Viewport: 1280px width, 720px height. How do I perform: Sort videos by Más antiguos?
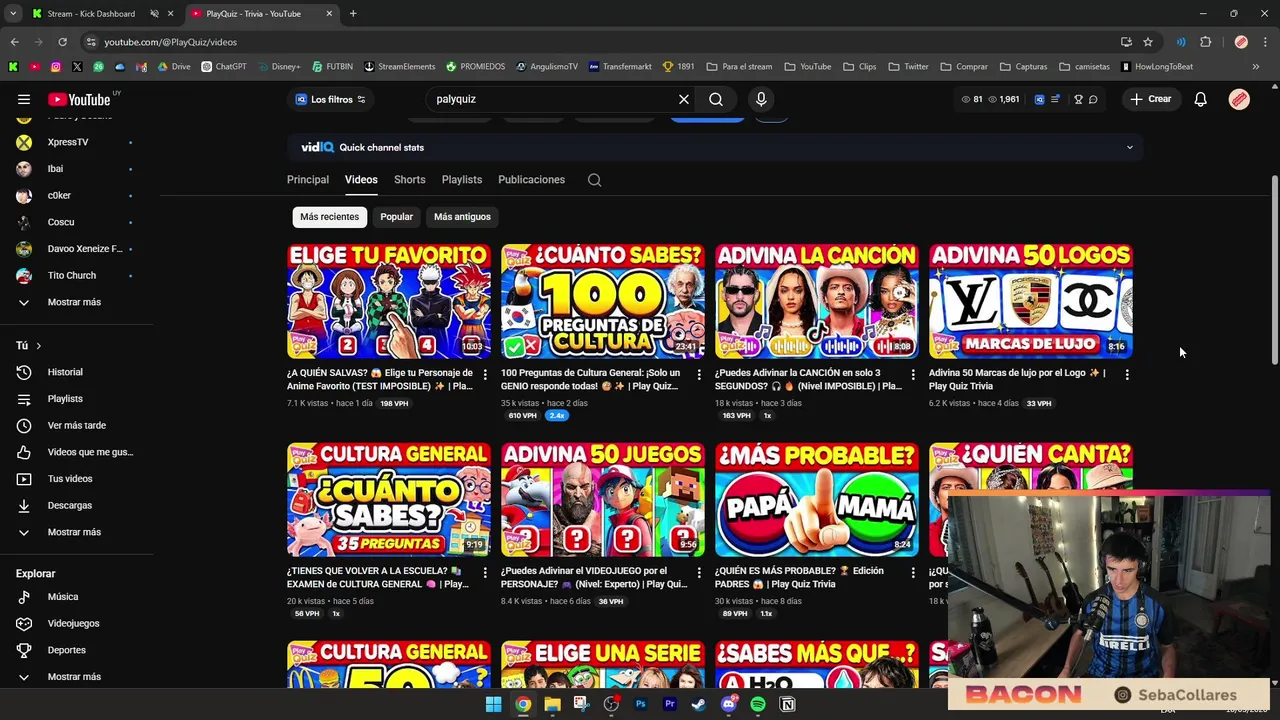tap(462, 217)
